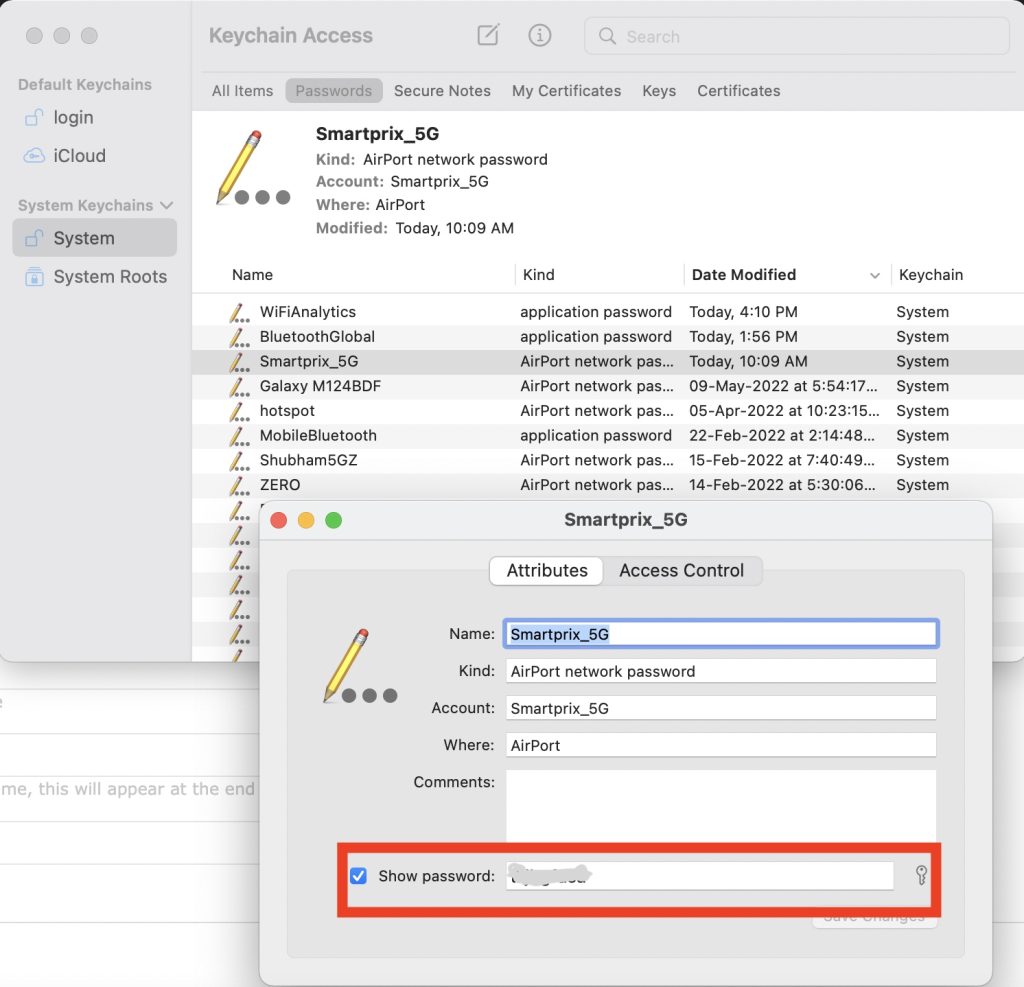Sort by the Date Modified column header
Screen dimensions: 1024x987
coord(744,275)
